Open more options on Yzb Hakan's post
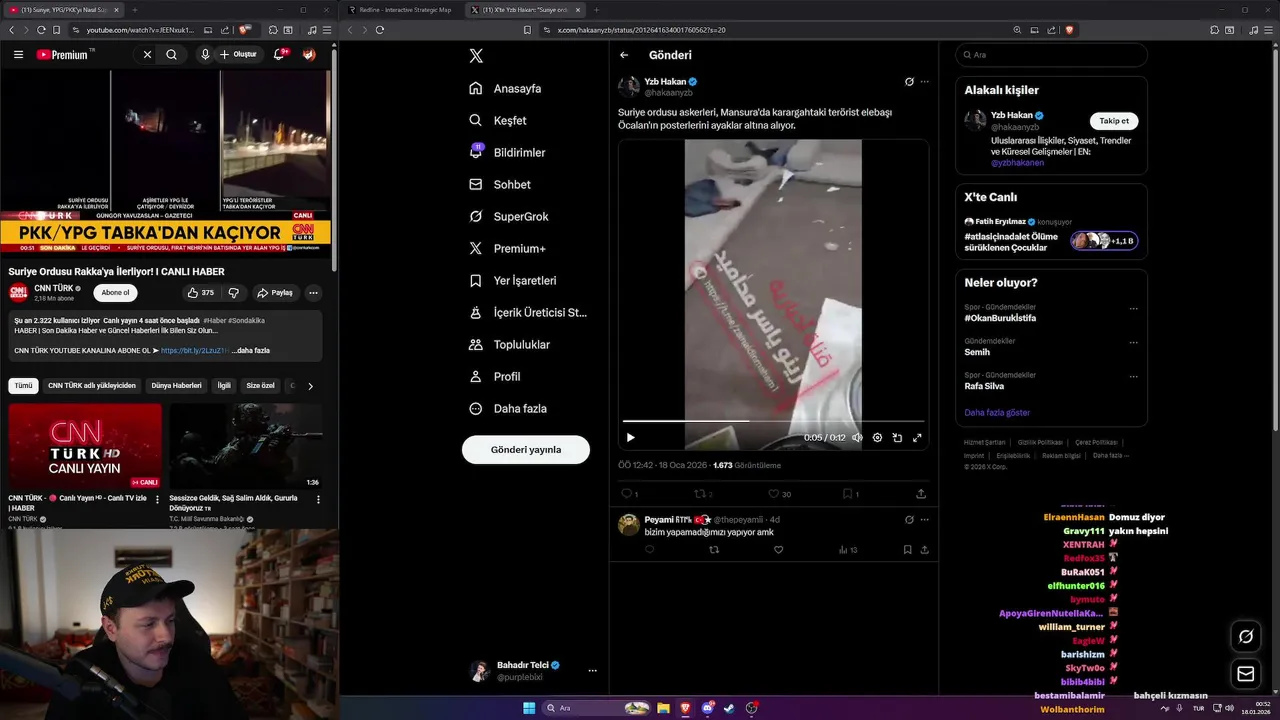This screenshot has height=720, width=1280. click(x=924, y=82)
